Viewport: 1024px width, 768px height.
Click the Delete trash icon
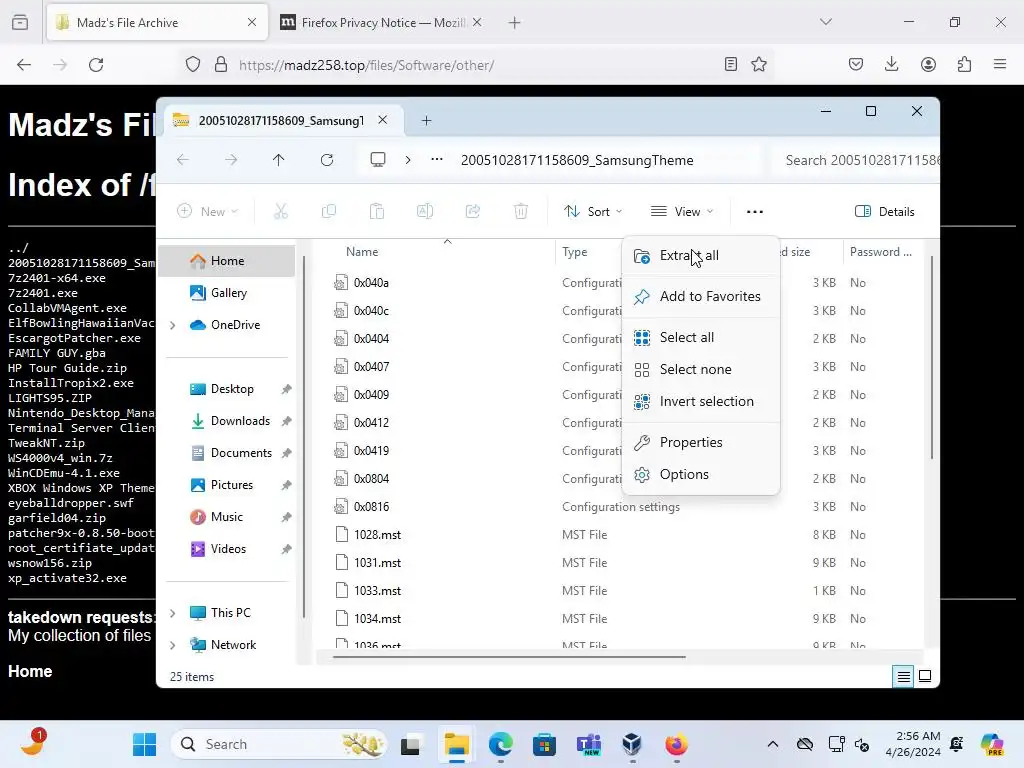521,212
